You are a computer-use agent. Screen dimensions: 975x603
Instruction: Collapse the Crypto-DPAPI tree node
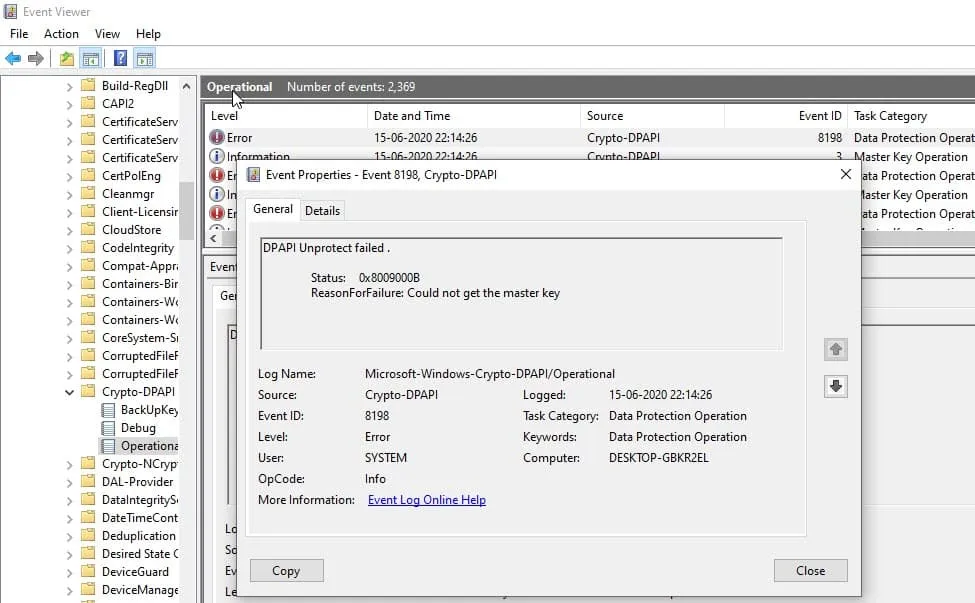pyautogui.click(x=70, y=392)
